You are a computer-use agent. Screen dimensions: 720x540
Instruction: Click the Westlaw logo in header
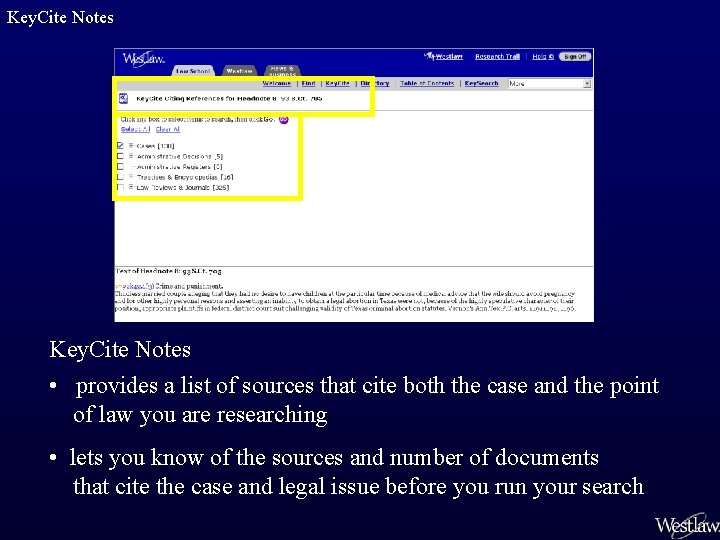pyautogui.click(x=143, y=59)
